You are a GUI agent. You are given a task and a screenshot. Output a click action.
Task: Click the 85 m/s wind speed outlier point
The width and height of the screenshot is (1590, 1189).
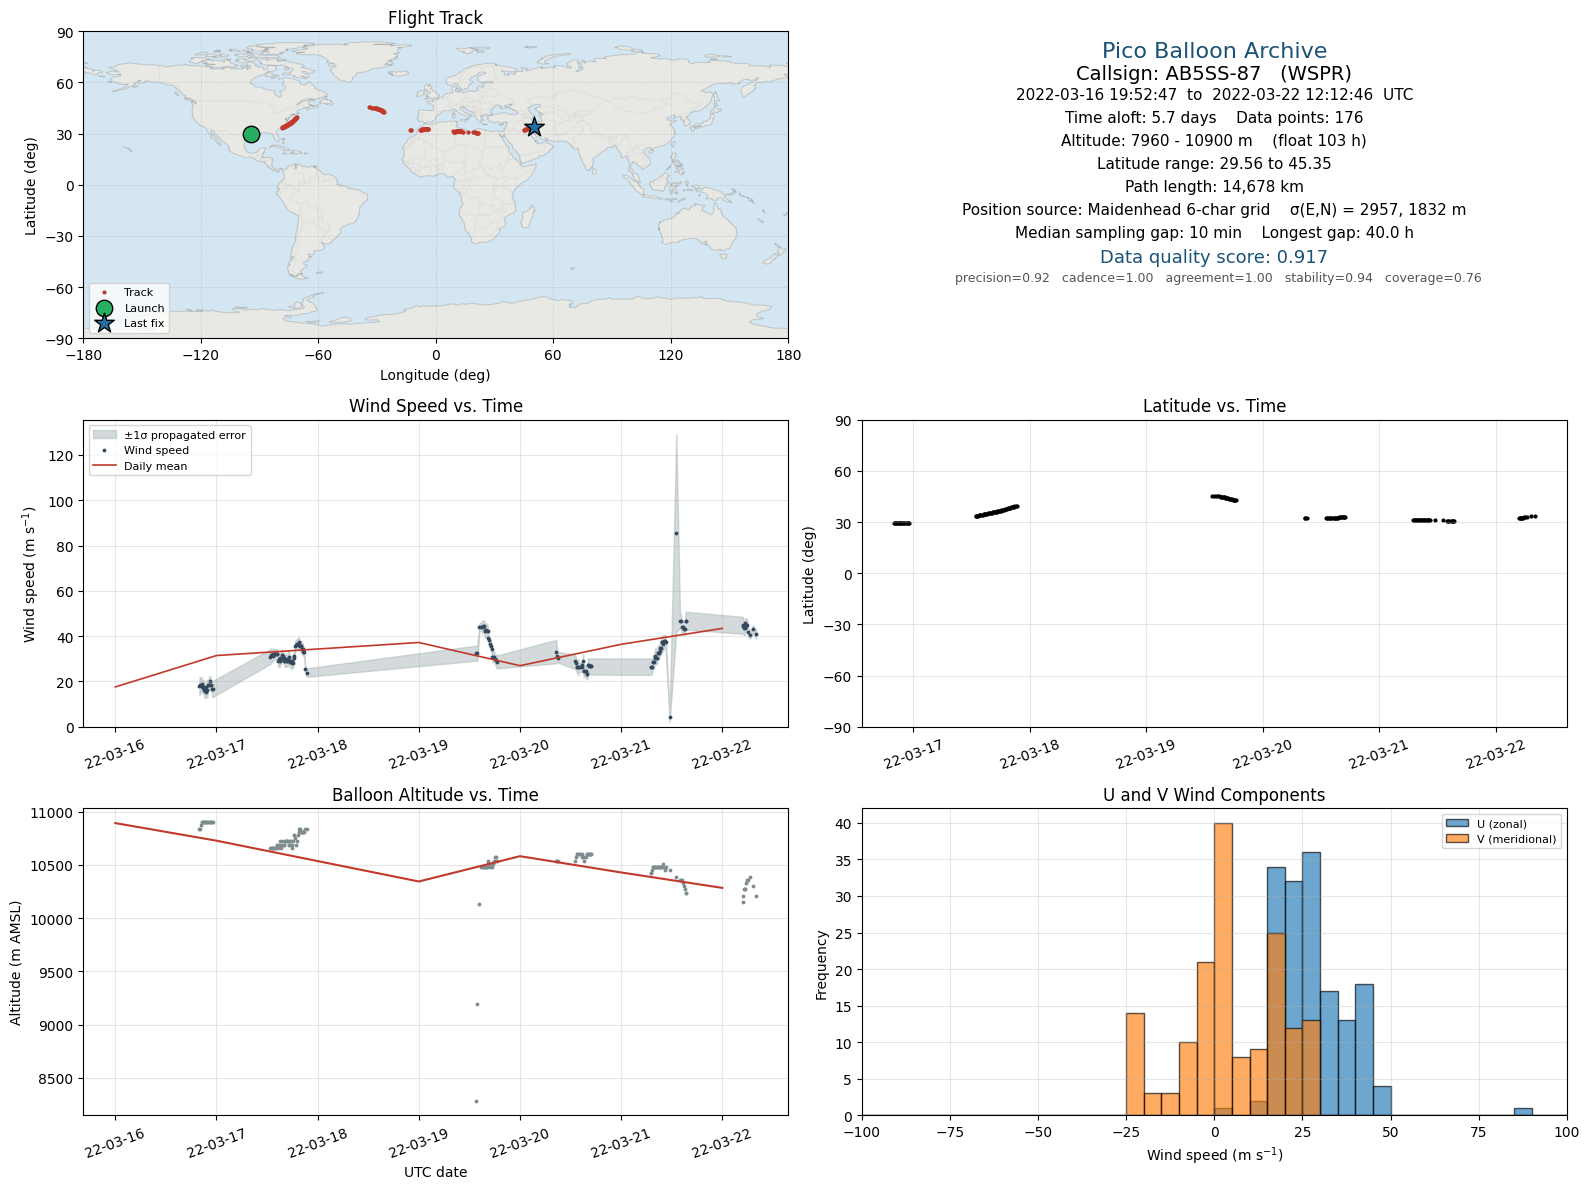(x=676, y=533)
